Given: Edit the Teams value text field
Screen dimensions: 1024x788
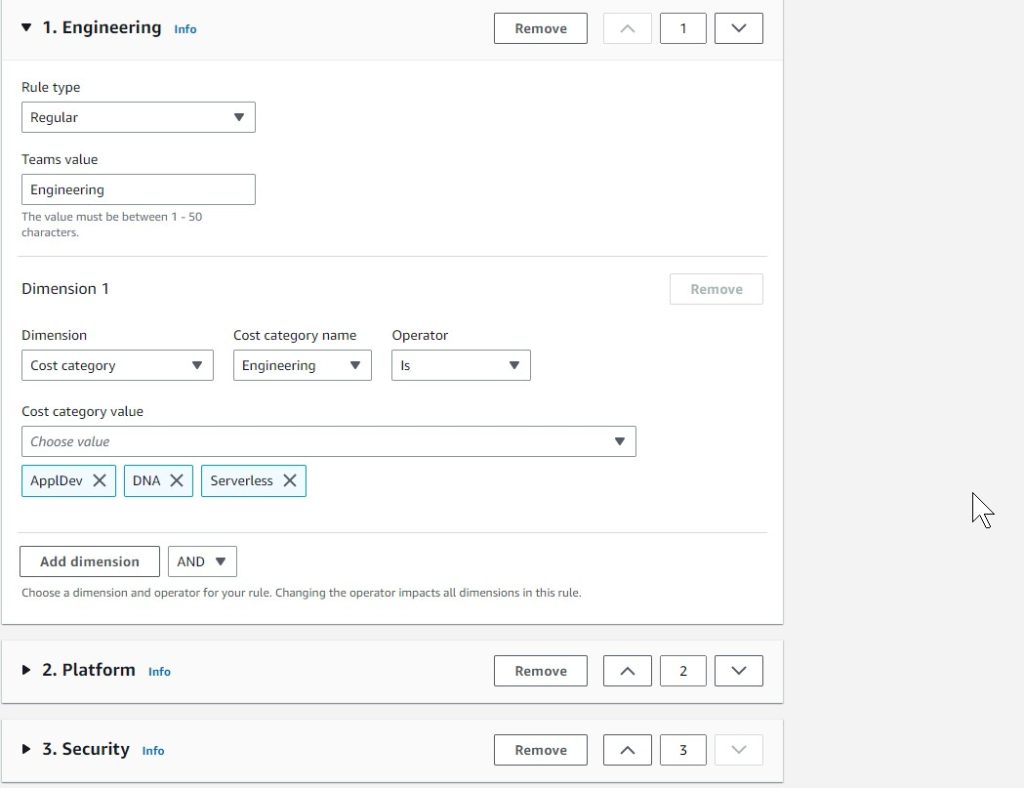Looking at the screenshot, I should pos(138,189).
